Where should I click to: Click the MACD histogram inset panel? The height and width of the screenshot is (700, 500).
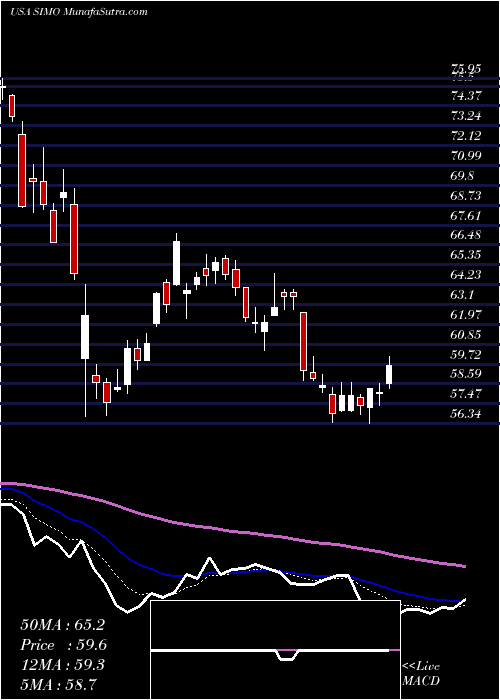pos(275,650)
